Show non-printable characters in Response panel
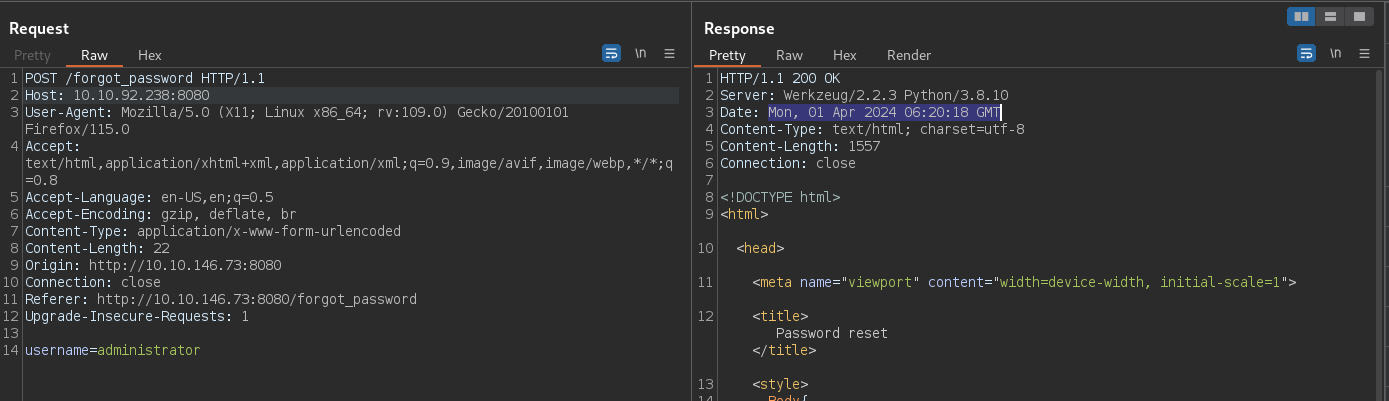1389x401 pixels. [x=1336, y=54]
